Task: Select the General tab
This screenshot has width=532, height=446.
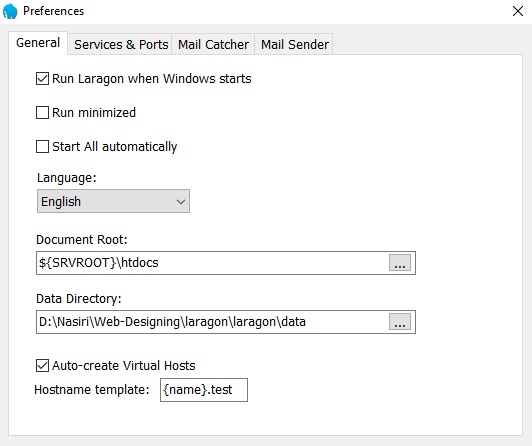Action: (38, 43)
